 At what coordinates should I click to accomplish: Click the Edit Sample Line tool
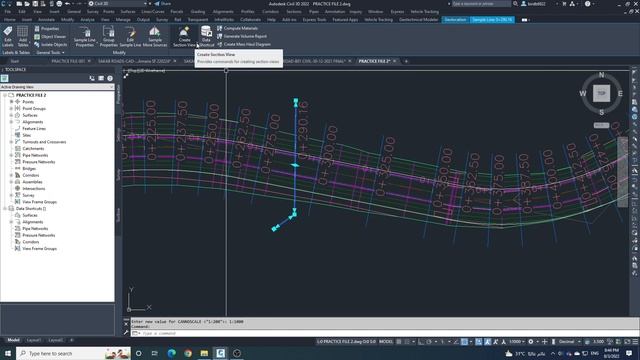(x=130, y=36)
